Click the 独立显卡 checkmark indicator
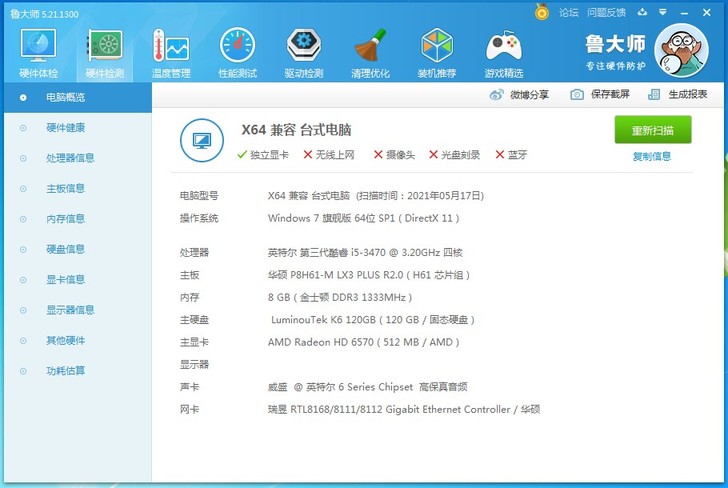Image resolution: width=728 pixels, height=488 pixels. click(263, 155)
